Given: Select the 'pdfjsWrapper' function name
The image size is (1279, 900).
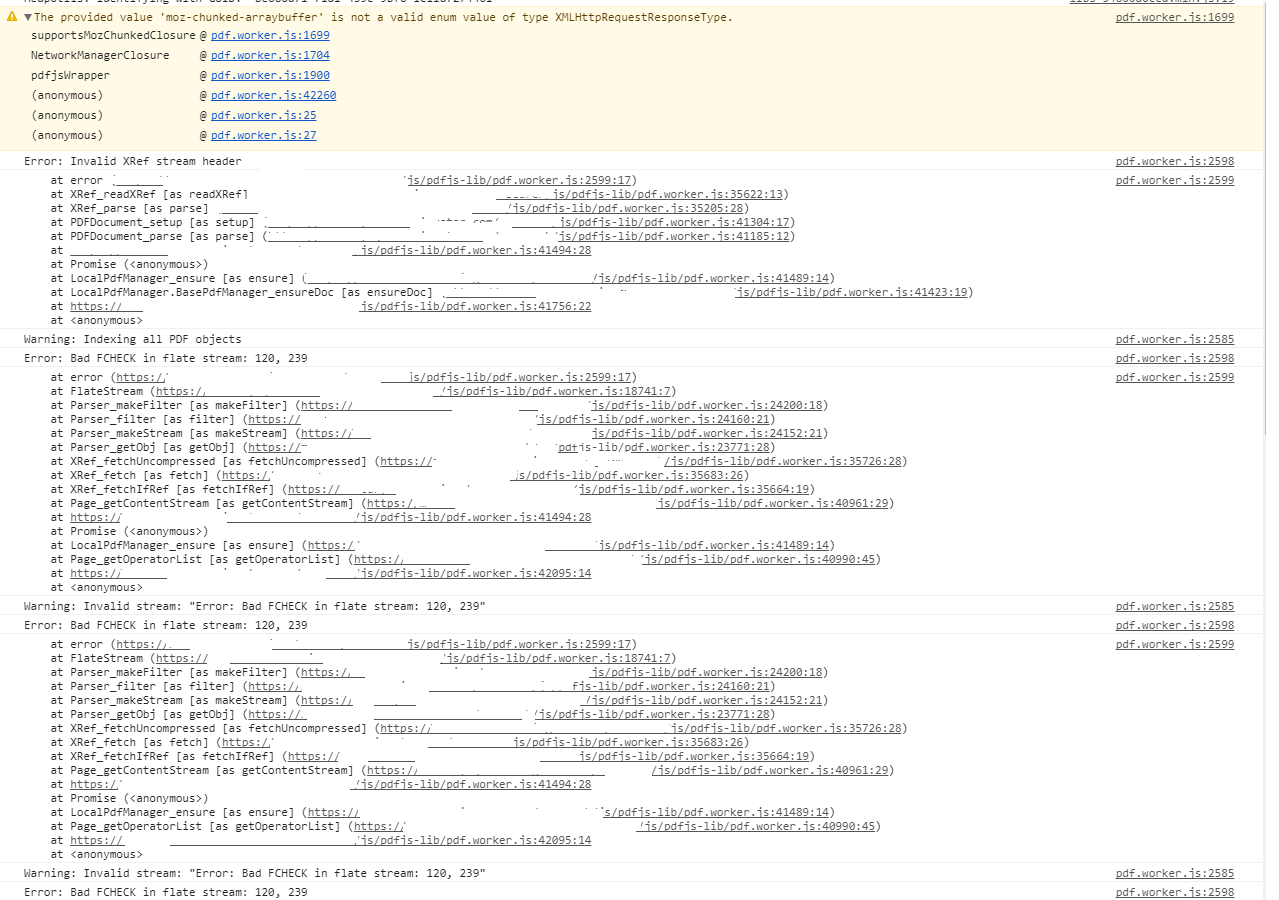Looking at the screenshot, I should (x=71, y=75).
